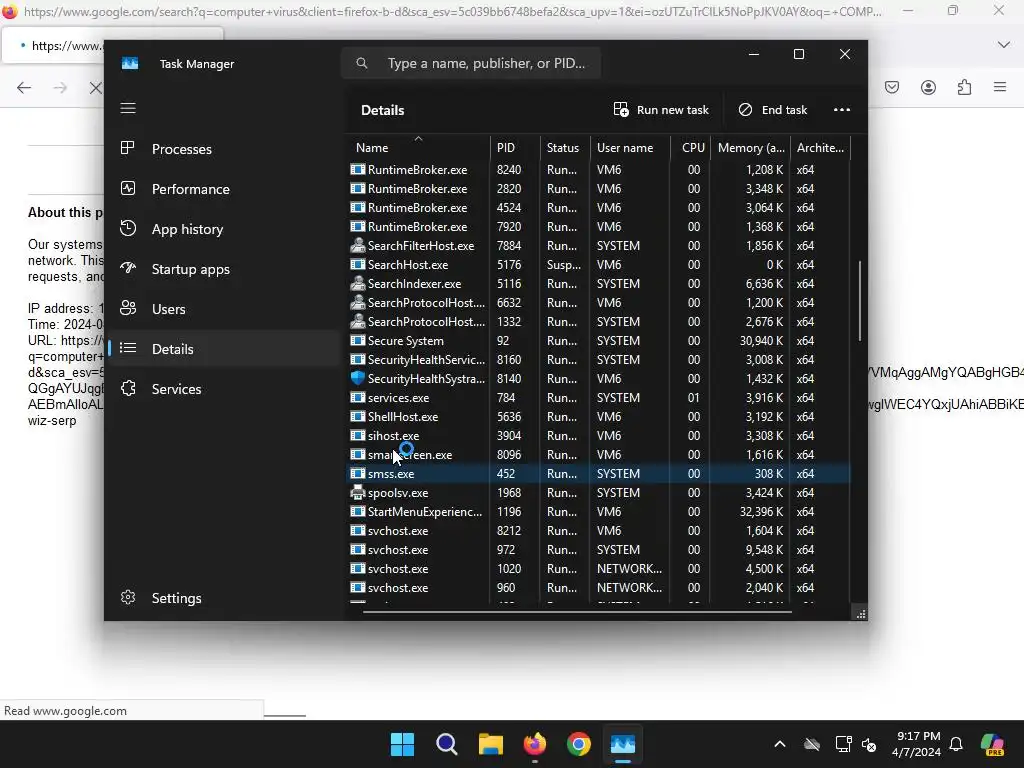Screen dimensions: 1024x768
Task: Select RuntimeBroker.exe with PID 8240
Action: click(x=598, y=169)
